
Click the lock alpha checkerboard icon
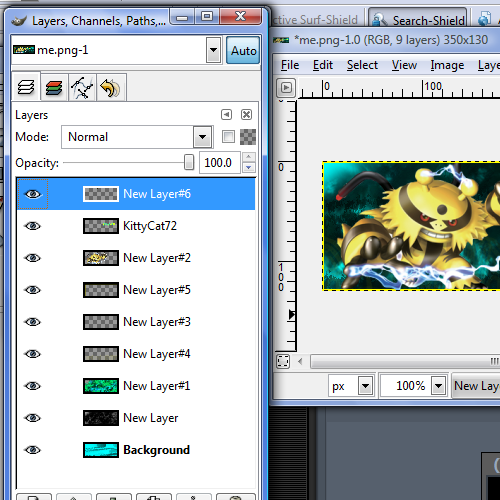(x=248, y=137)
